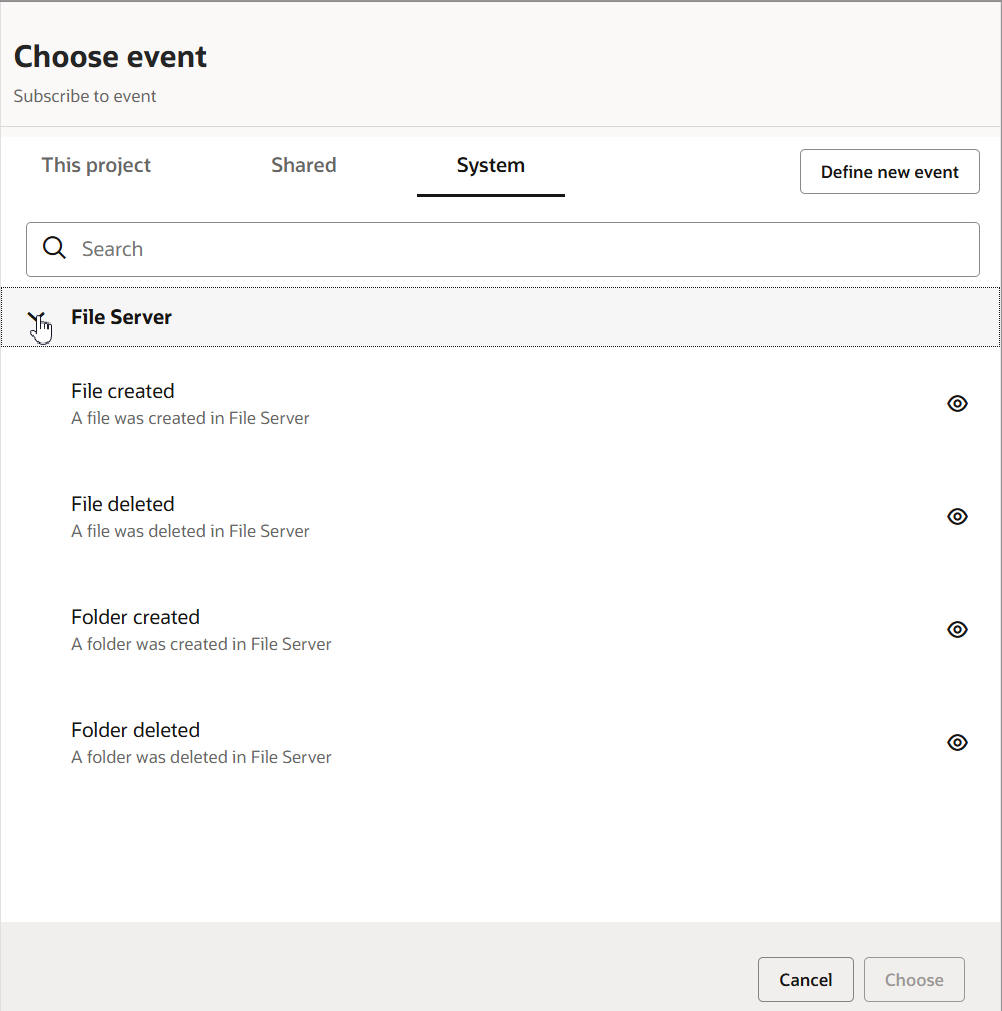The height and width of the screenshot is (1011, 1002).
Task: Click eye icon beside File deleted
Action: click(x=957, y=517)
